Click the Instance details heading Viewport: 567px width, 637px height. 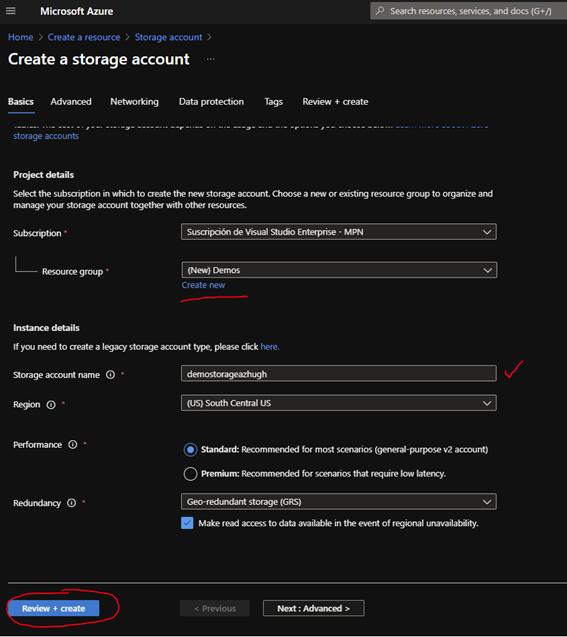click(x=46, y=328)
